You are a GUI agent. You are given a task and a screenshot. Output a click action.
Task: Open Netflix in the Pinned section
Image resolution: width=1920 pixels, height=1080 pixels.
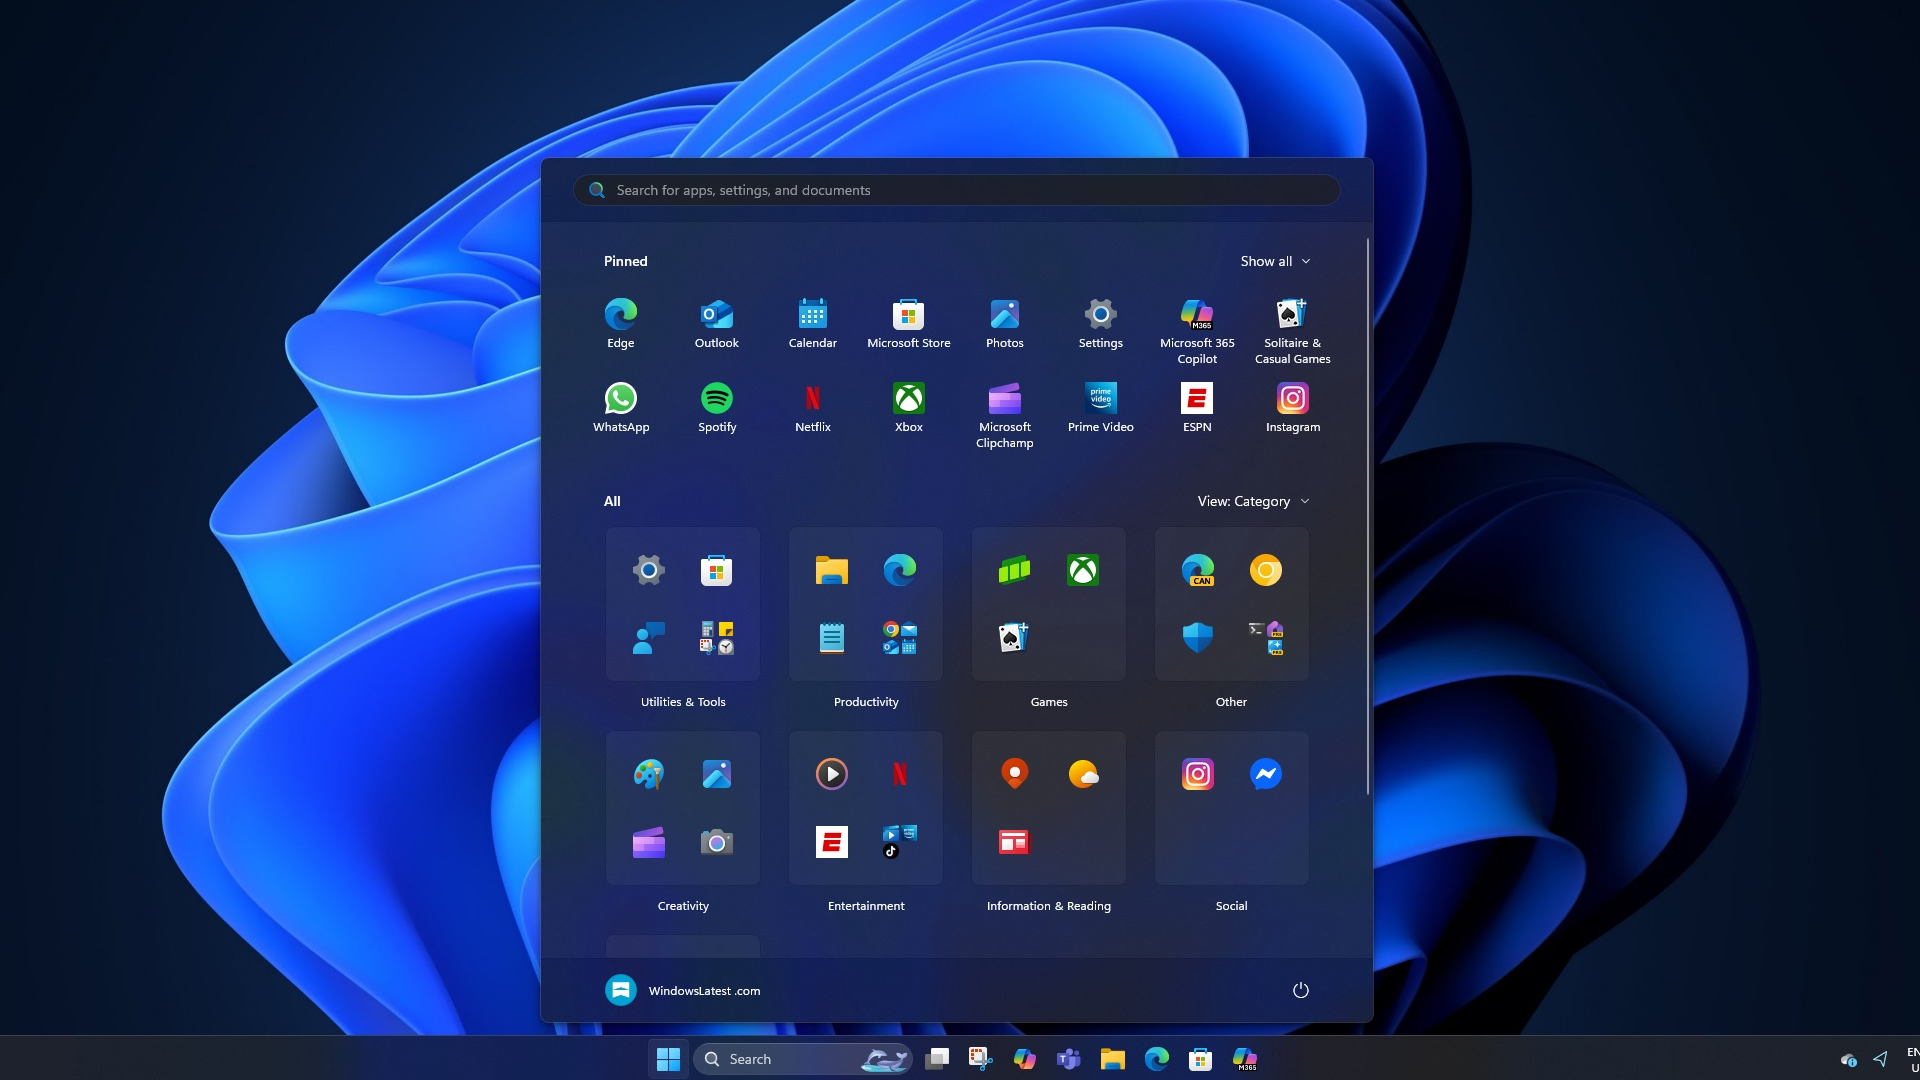[x=812, y=408]
